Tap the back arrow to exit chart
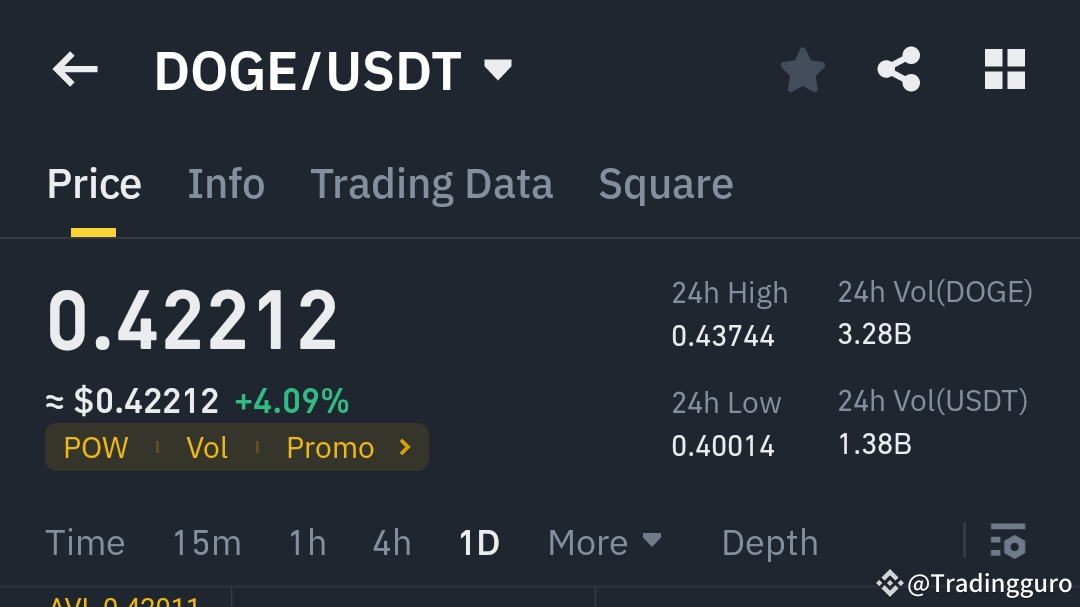 pos(75,69)
